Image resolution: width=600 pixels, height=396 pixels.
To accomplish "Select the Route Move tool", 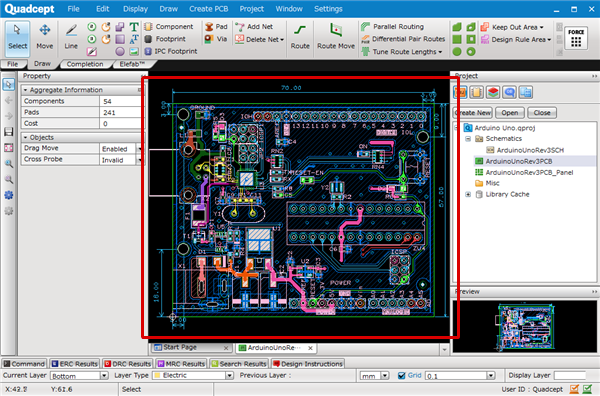I will [336, 37].
